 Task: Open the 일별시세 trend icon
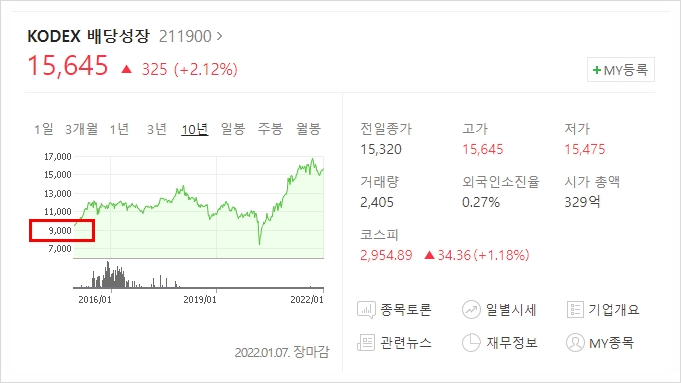coord(471,310)
